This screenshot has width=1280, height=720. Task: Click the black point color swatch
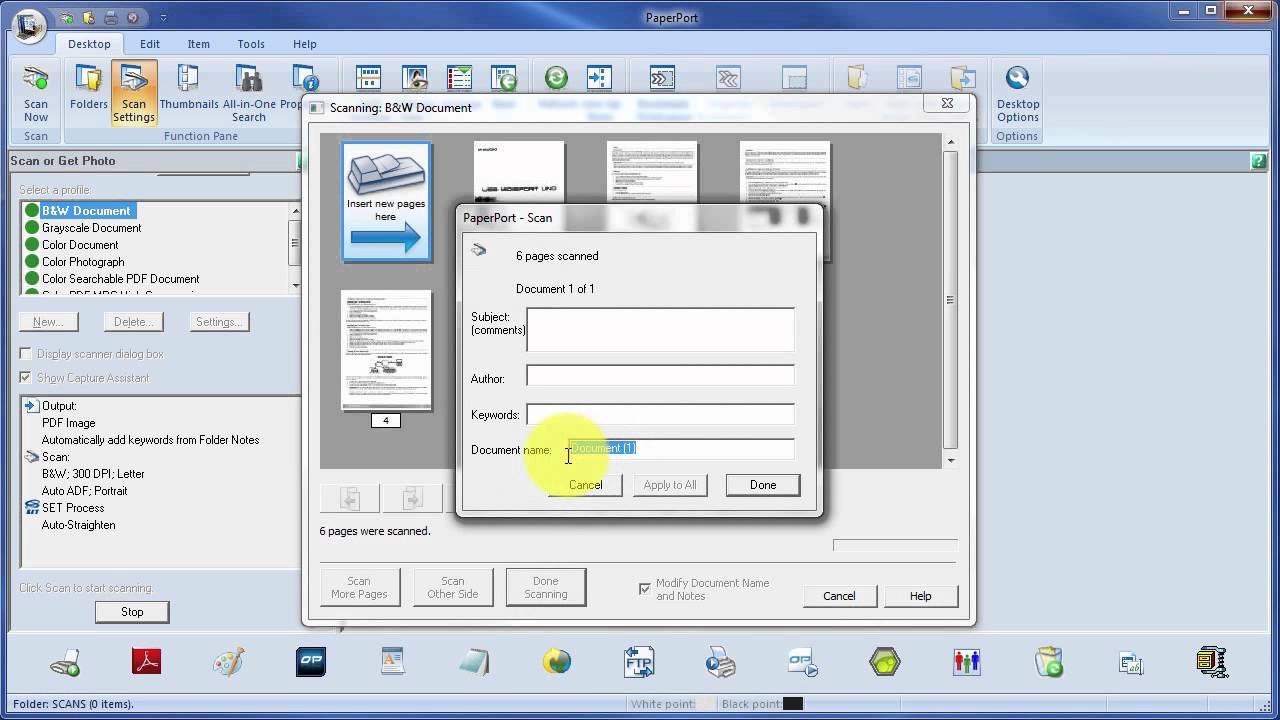pyautogui.click(x=793, y=704)
